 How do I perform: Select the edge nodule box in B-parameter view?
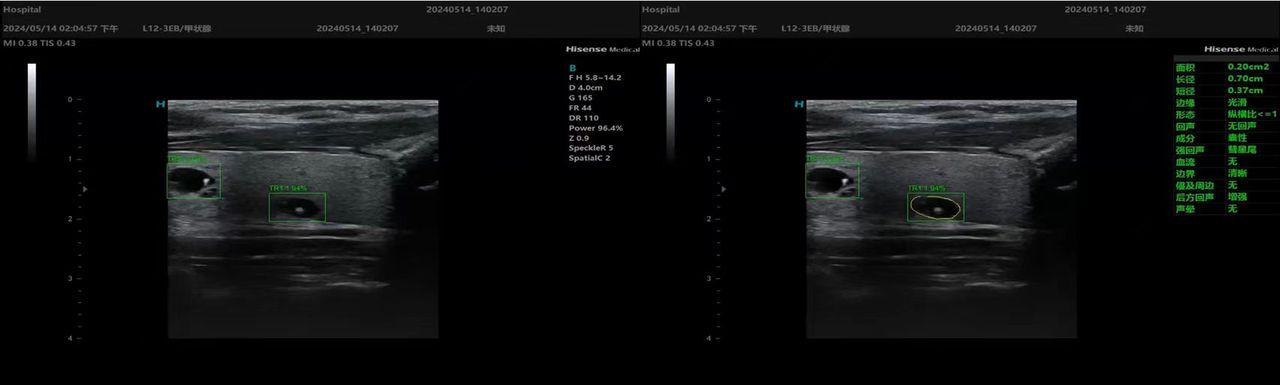tap(193, 181)
